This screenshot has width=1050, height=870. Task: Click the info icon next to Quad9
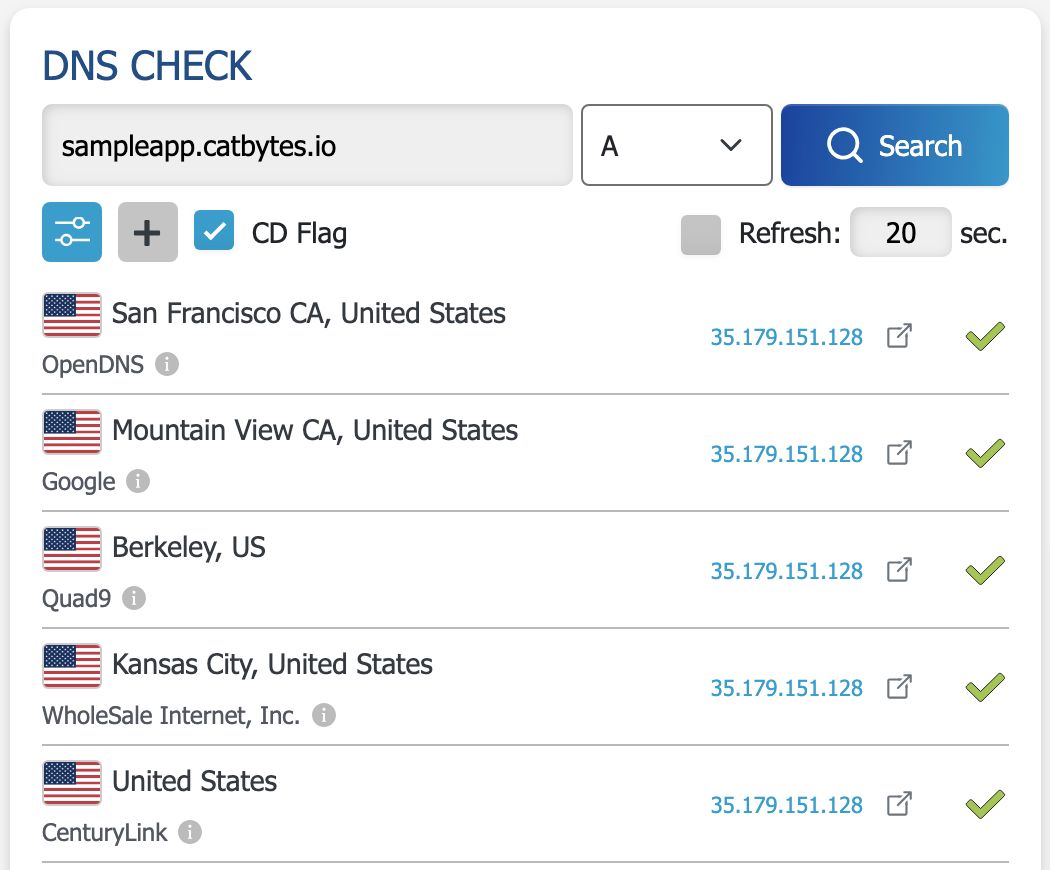(135, 600)
